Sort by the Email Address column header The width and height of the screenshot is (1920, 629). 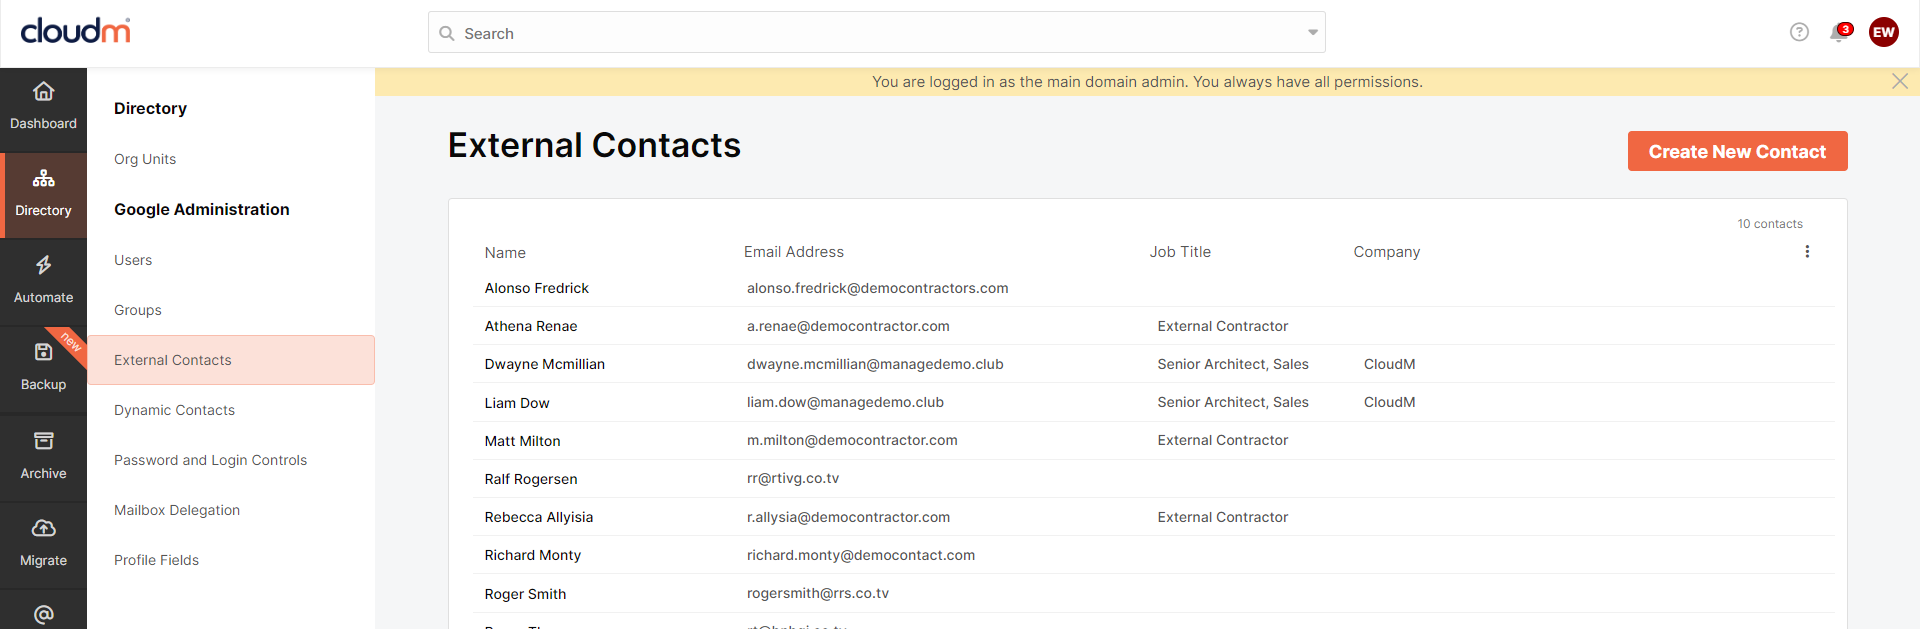pos(794,252)
